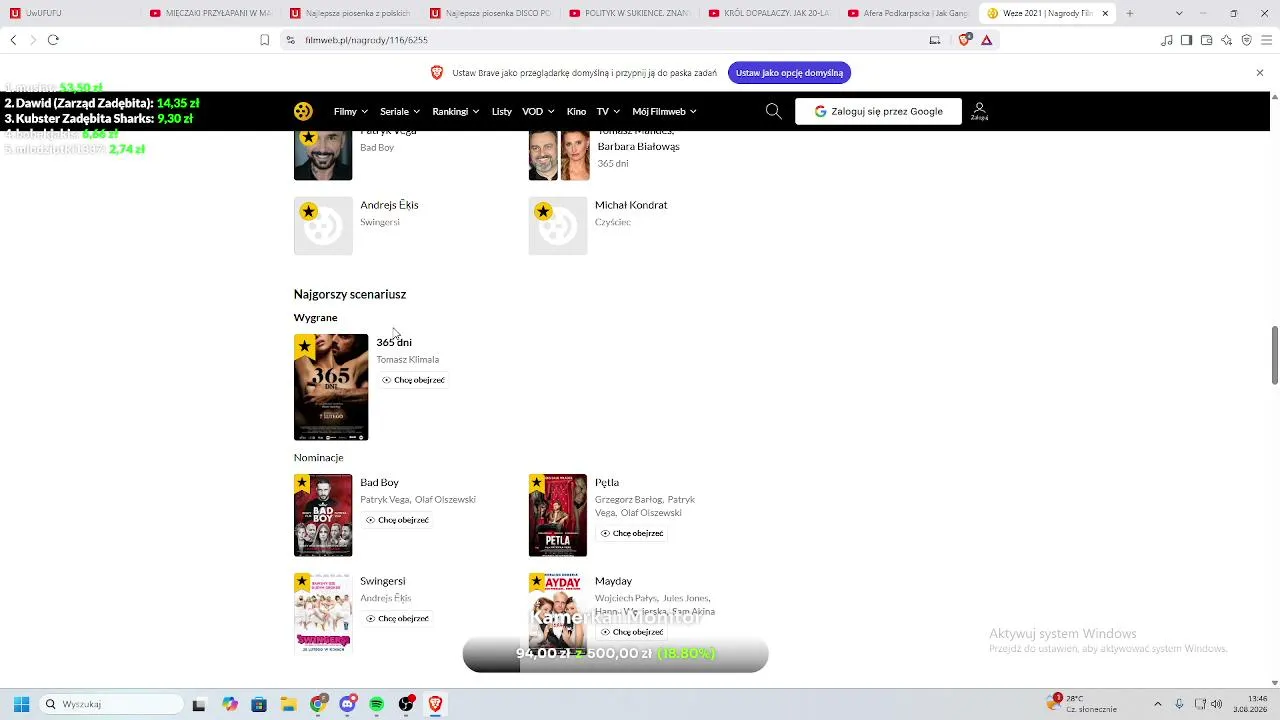Open Microsoft Store from the taskbar
Image resolution: width=1280 pixels, height=720 pixels.
[259, 704]
